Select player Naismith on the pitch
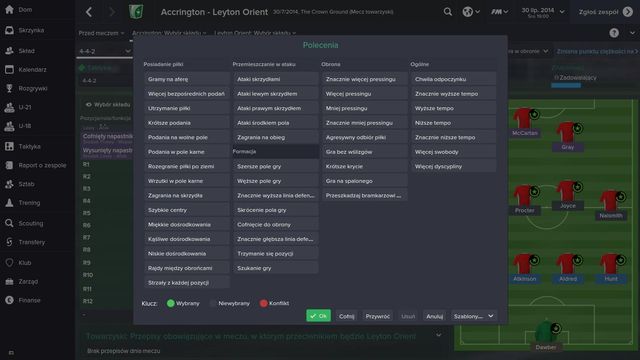This screenshot has width=640, height=360. [x=611, y=205]
